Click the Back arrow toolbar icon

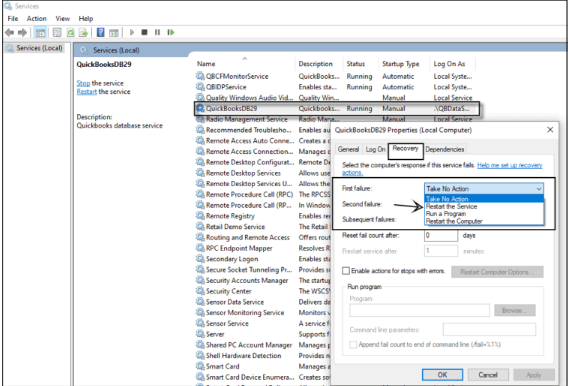point(10,33)
